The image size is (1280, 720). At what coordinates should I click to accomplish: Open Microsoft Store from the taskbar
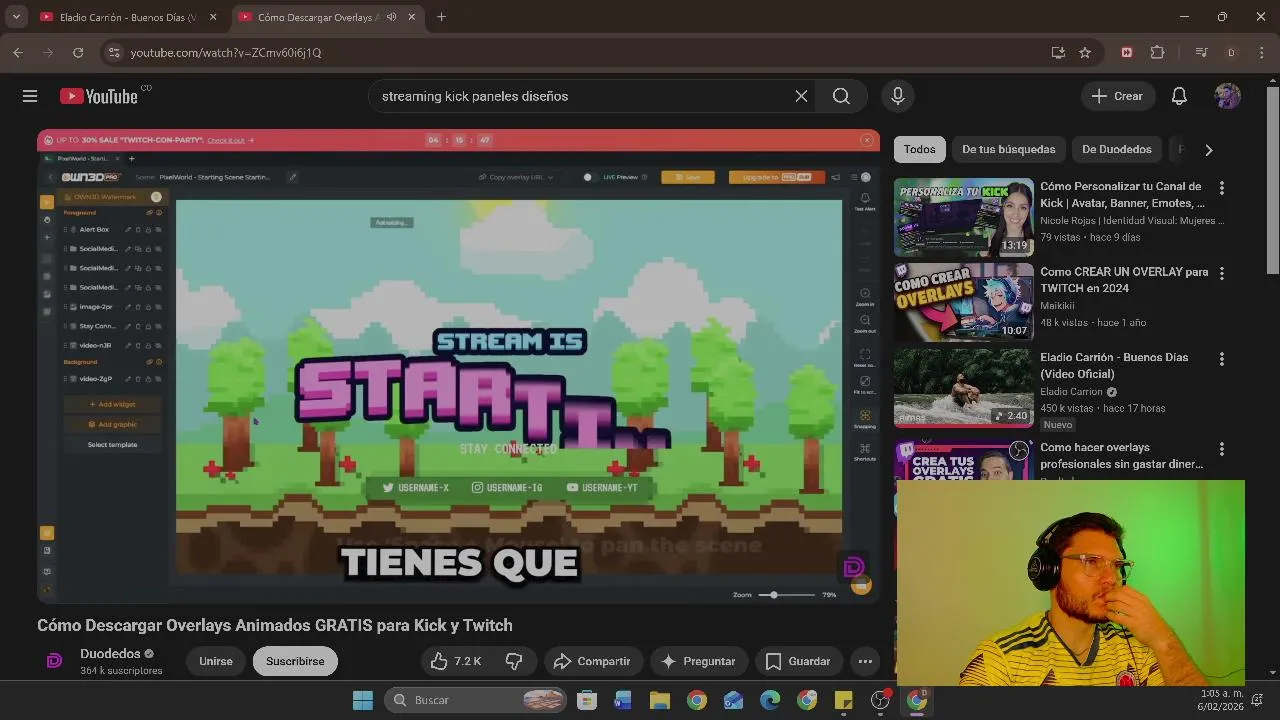(587, 700)
